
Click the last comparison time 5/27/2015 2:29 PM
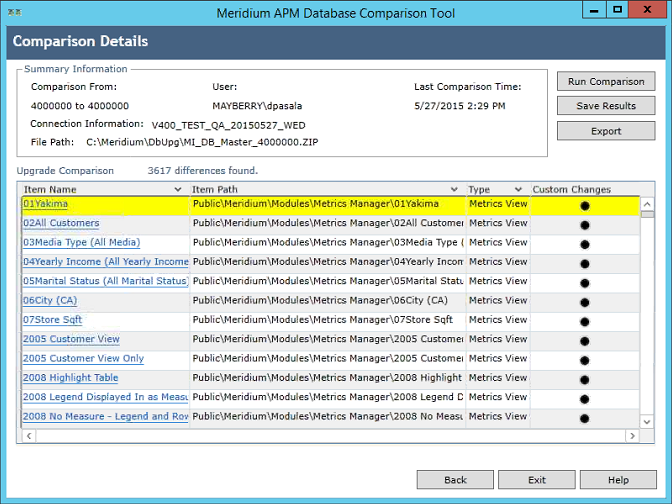[x=459, y=106]
